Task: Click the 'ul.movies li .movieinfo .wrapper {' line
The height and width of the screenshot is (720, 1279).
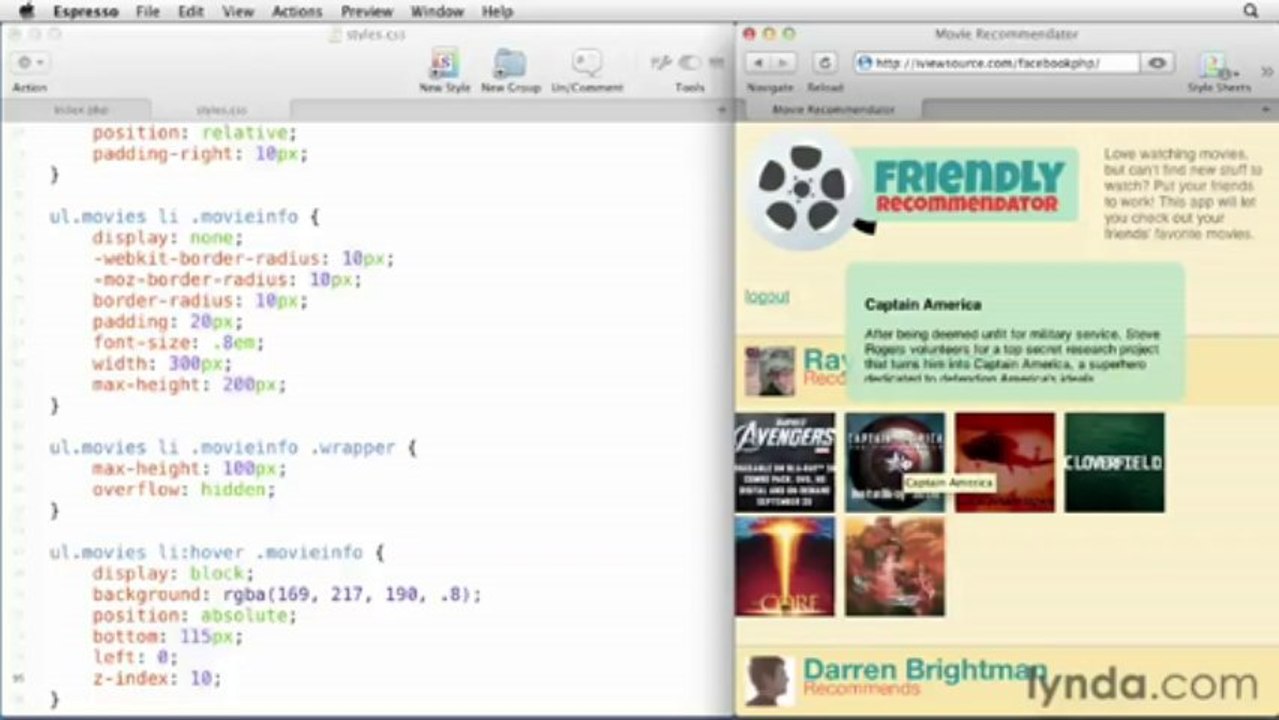Action: 233,448
